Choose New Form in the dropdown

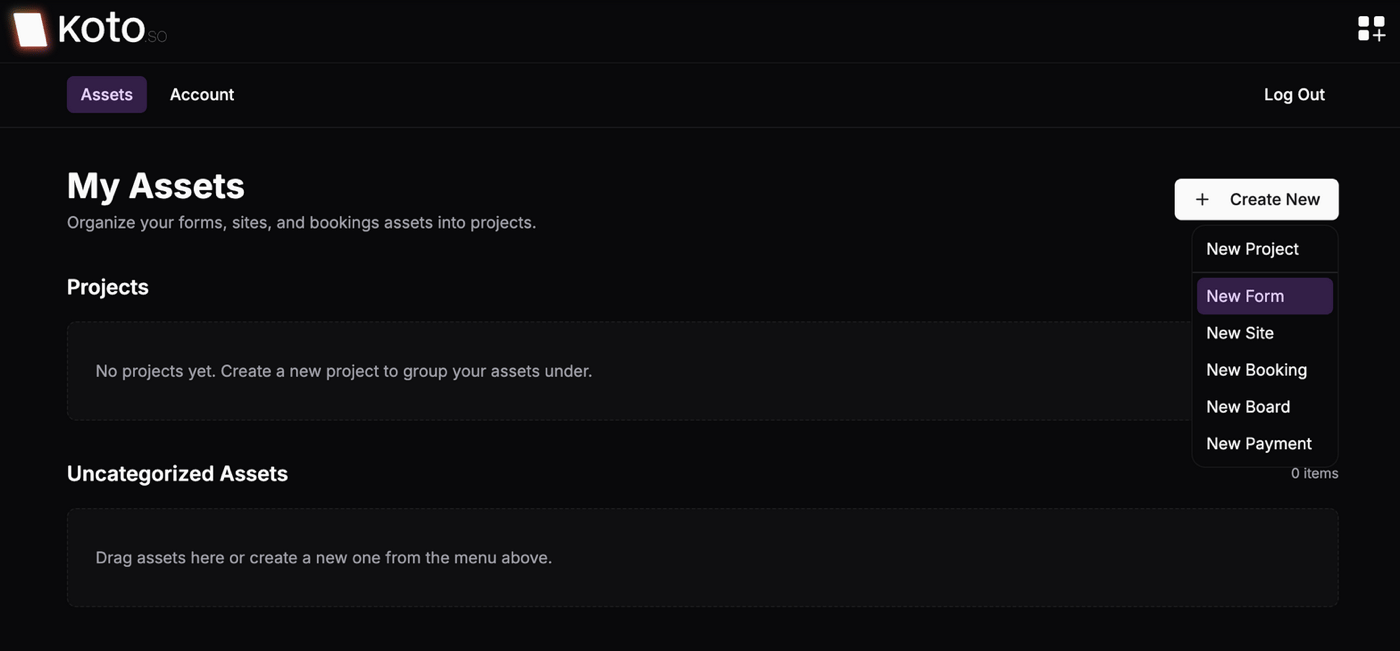1245,296
